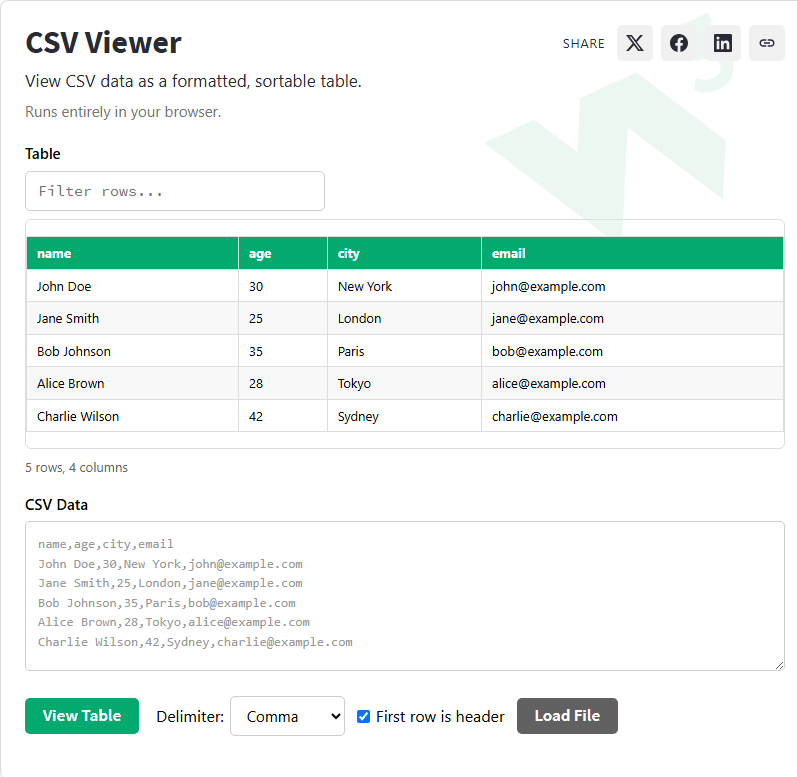Image resolution: width=797 pixels, height=777 pixels.
Task: Click the Table heading
Action: [x=43, y=153]
